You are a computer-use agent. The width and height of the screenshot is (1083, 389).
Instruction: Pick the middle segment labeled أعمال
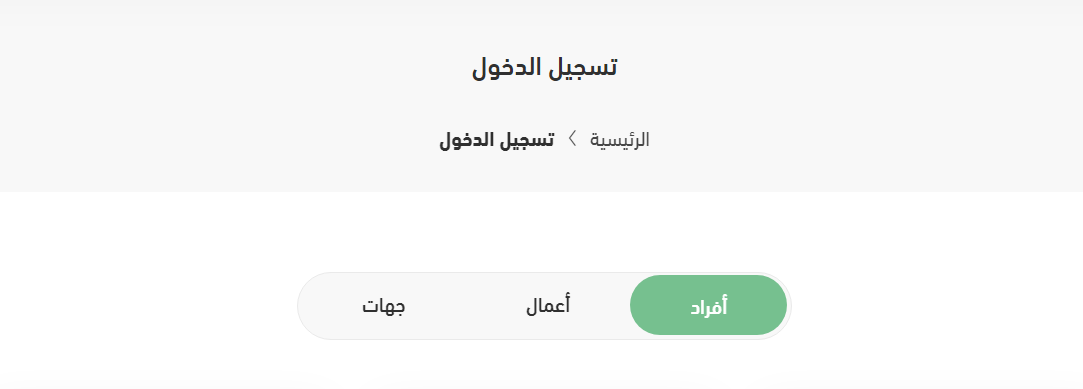tap(548, 305)
